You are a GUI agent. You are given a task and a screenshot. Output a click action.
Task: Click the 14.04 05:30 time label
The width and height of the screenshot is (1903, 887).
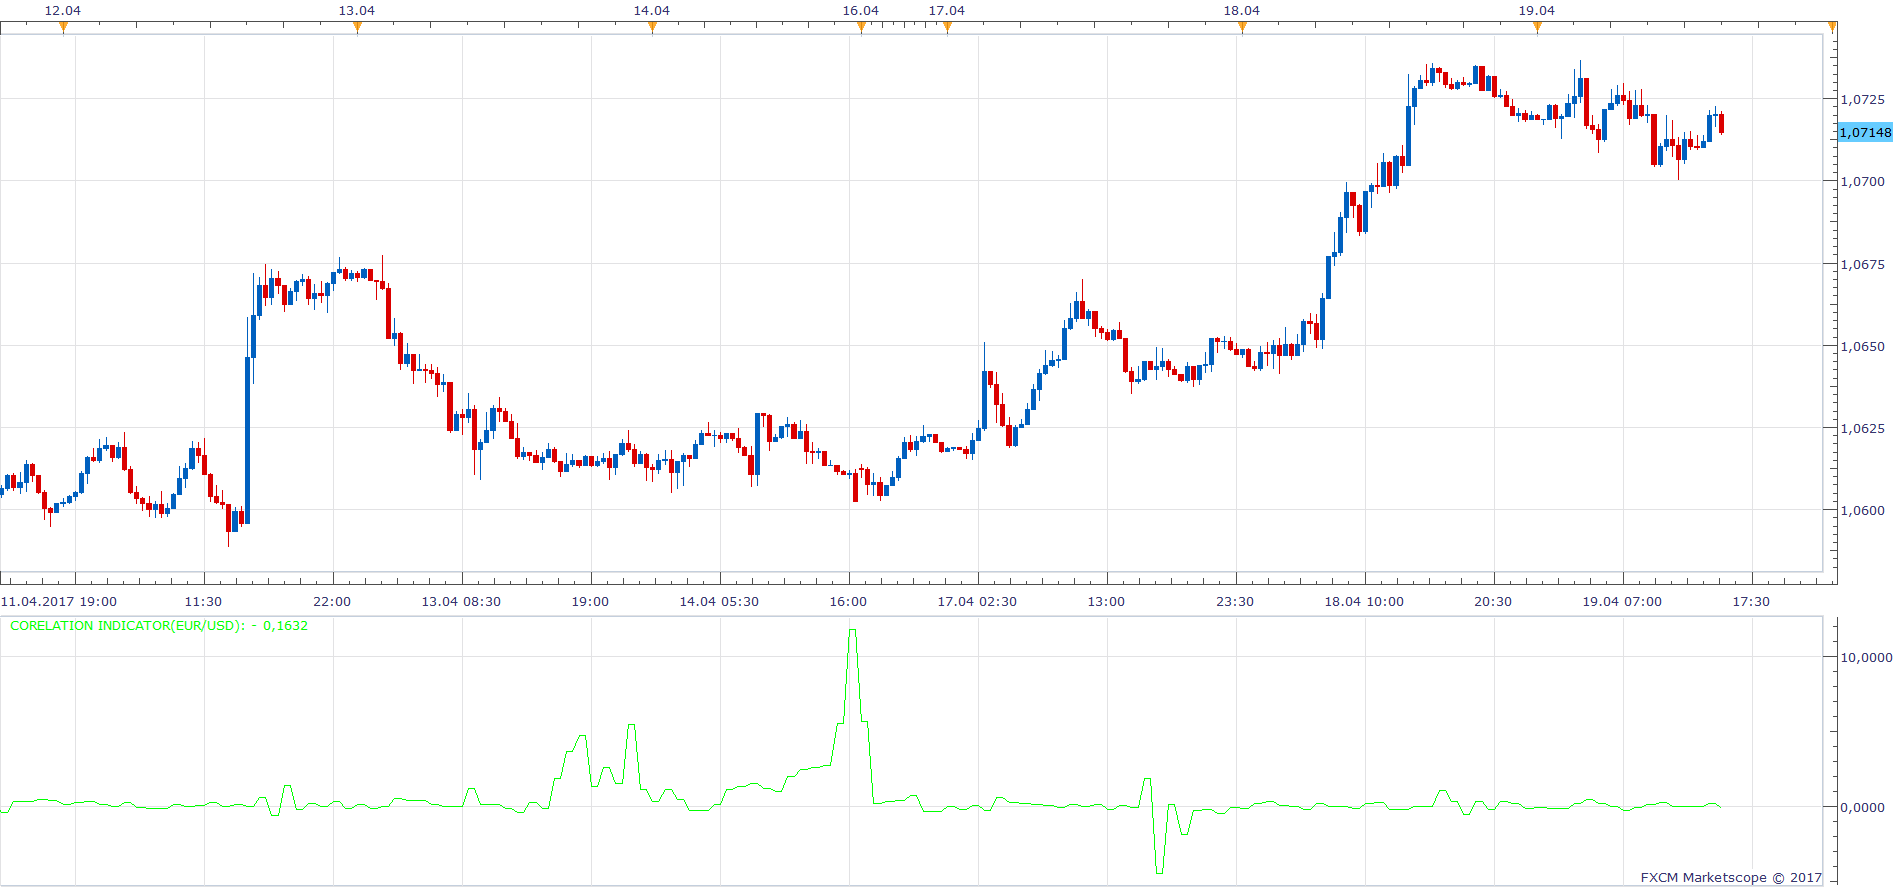[719, 601]
